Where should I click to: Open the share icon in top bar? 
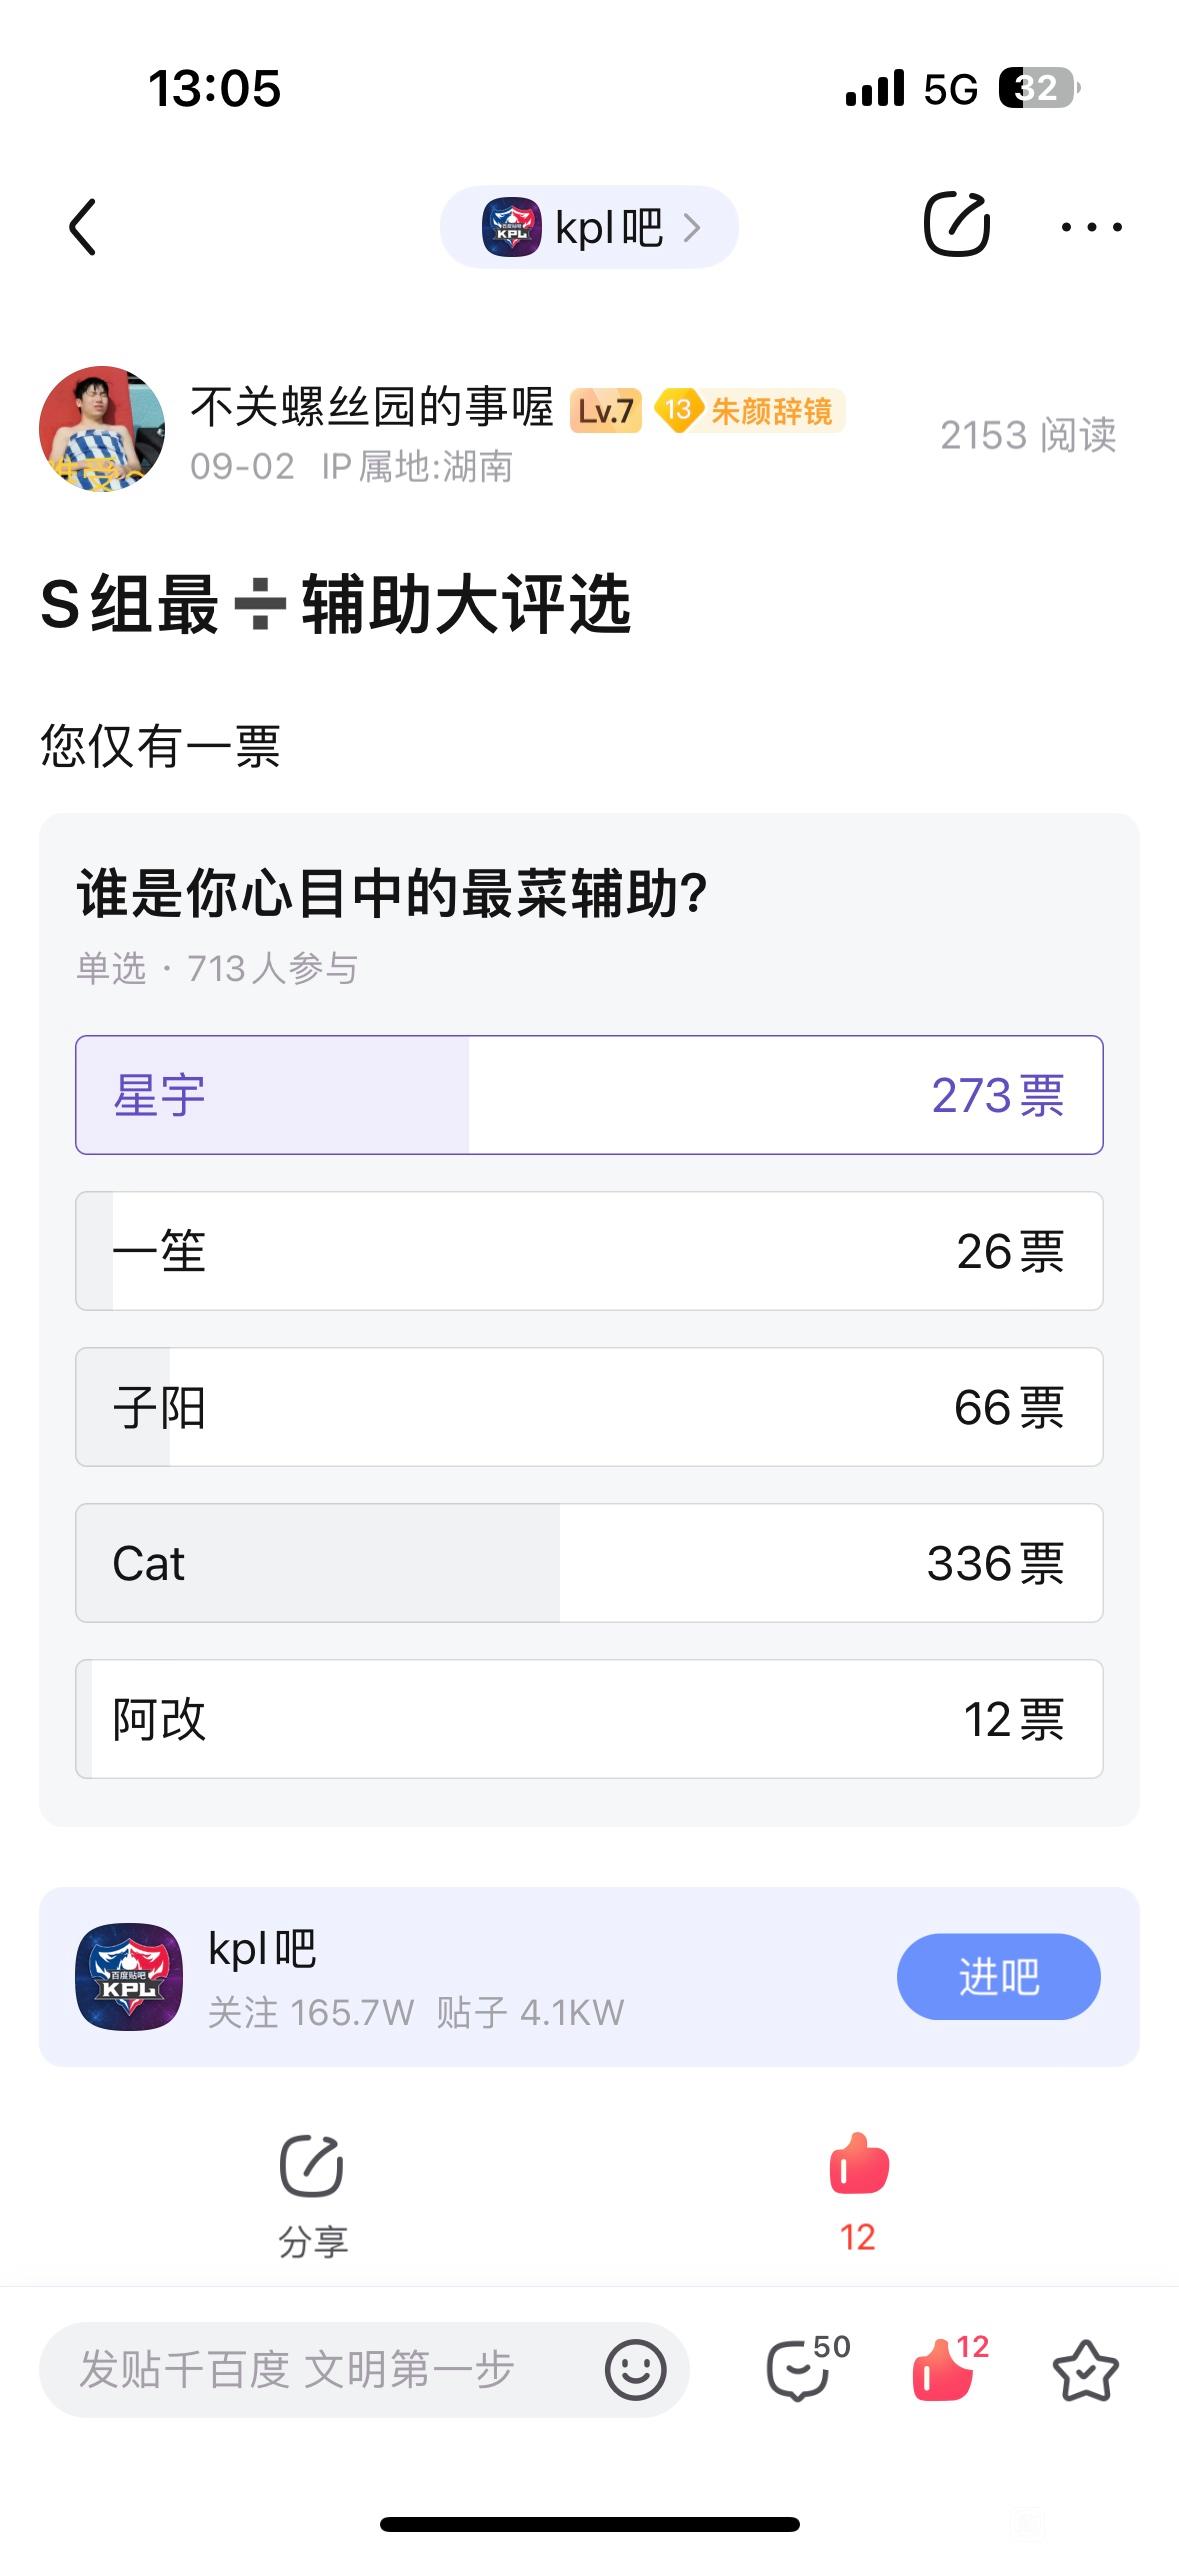tap(956, 224)
